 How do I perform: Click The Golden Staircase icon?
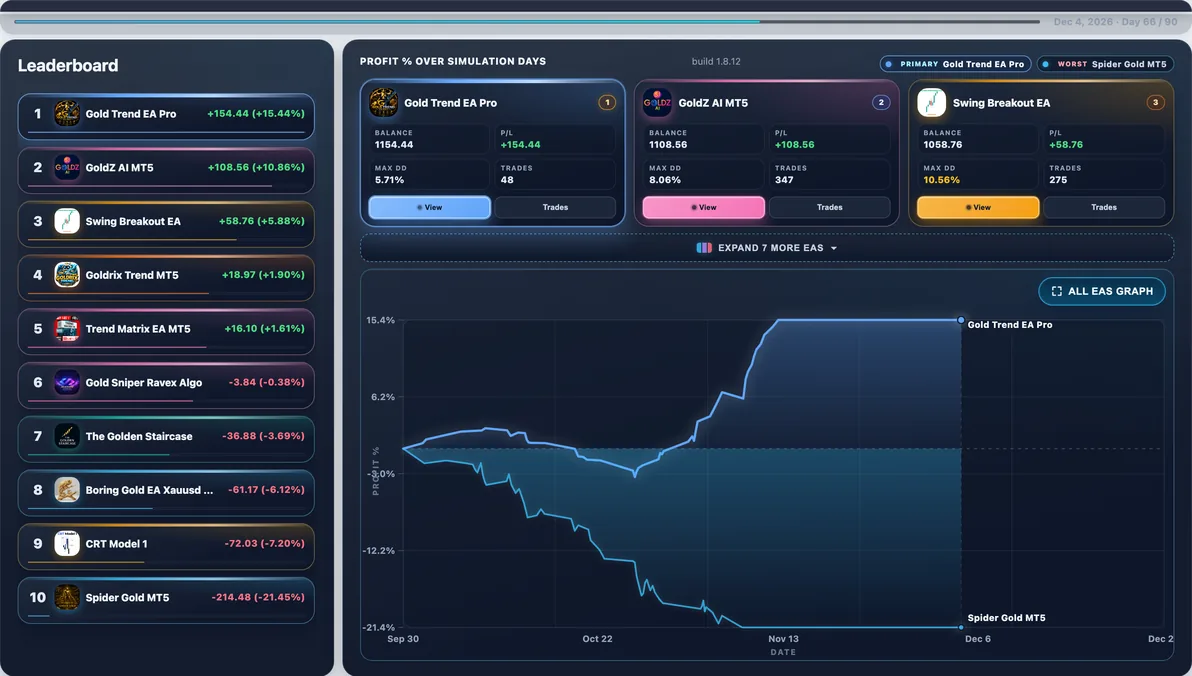pos(67,436)
